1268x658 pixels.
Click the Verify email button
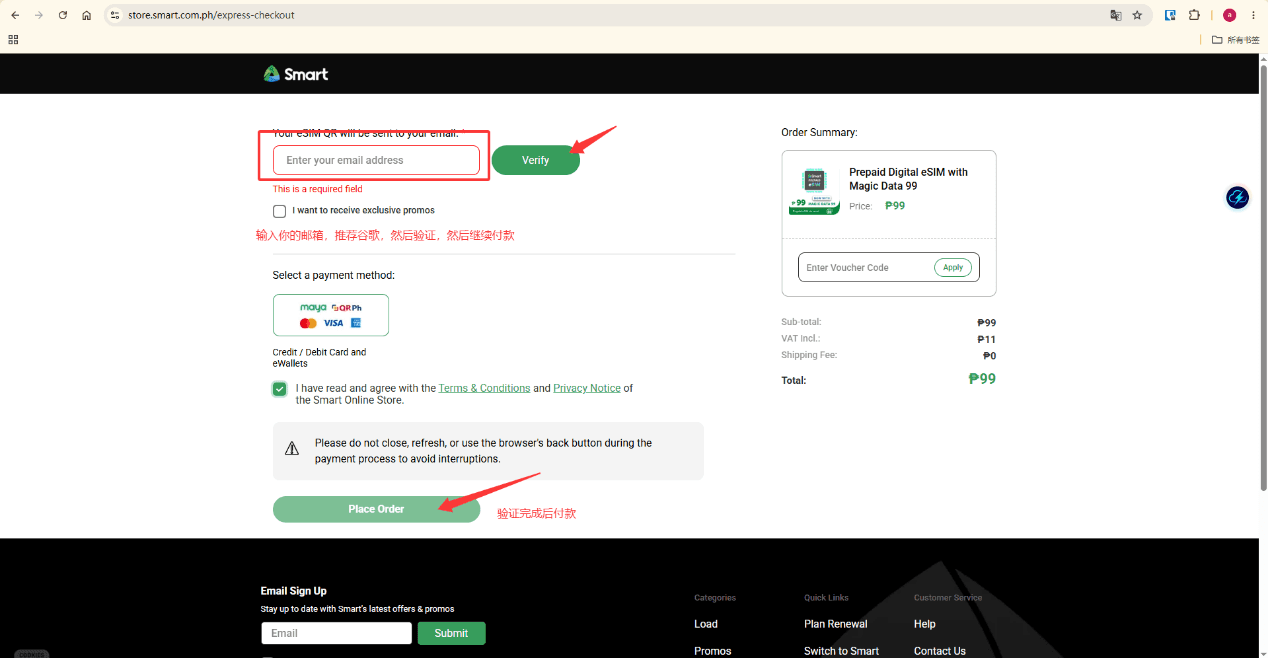tap(535, 160)
